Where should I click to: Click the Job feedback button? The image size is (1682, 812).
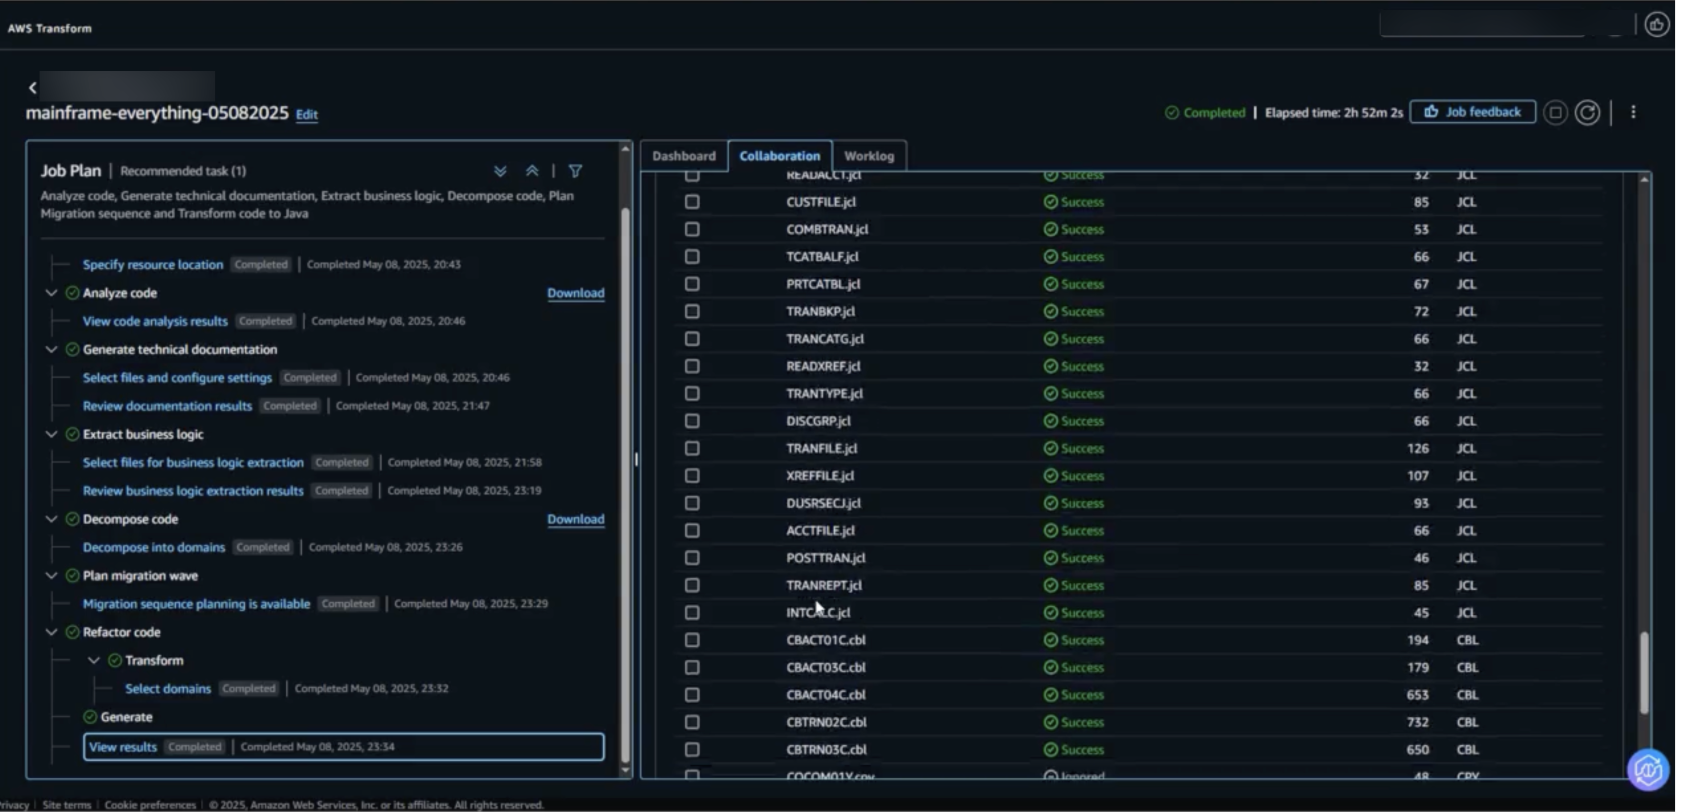click(x=1473, y=112)
